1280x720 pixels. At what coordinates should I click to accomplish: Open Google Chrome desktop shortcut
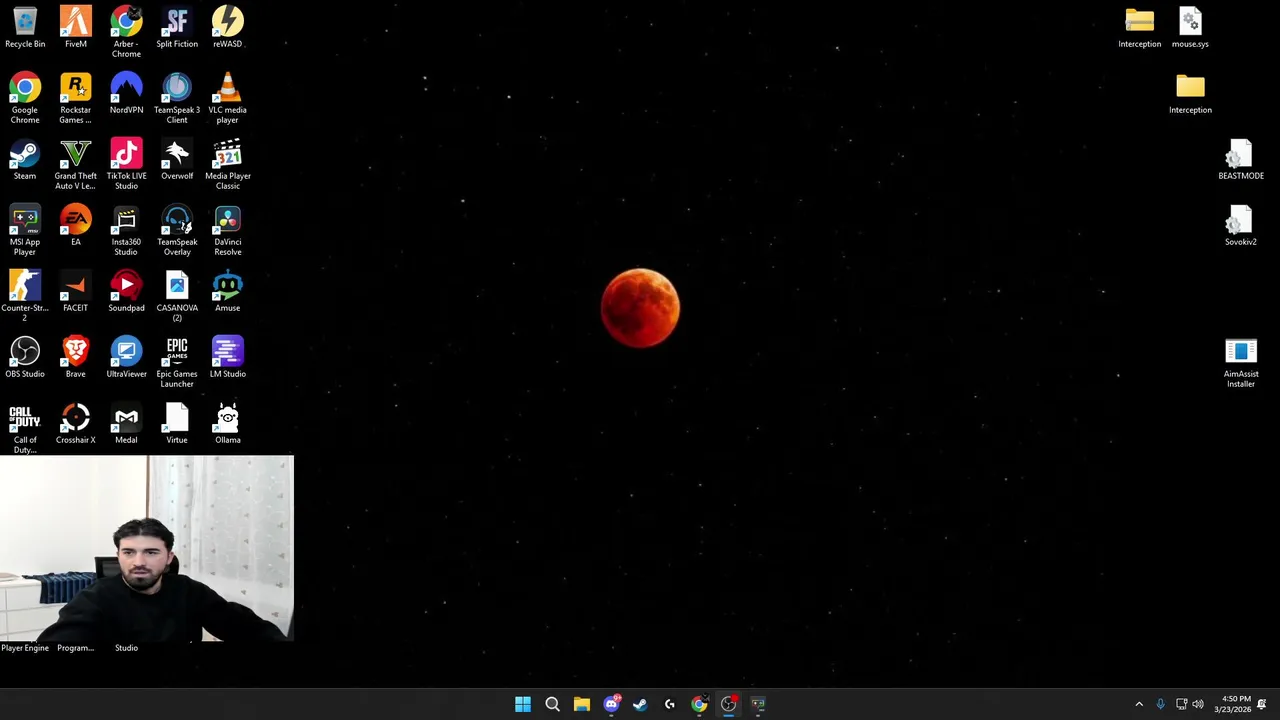coord(25,98)
